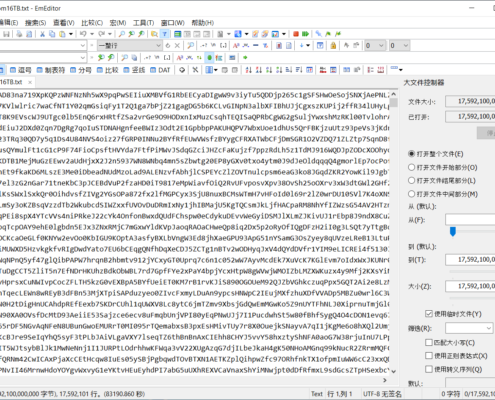Click the 123 ruler icon in CSV toolbar
The height and width of the screenshot is (400, 495).
pos(381,70)
